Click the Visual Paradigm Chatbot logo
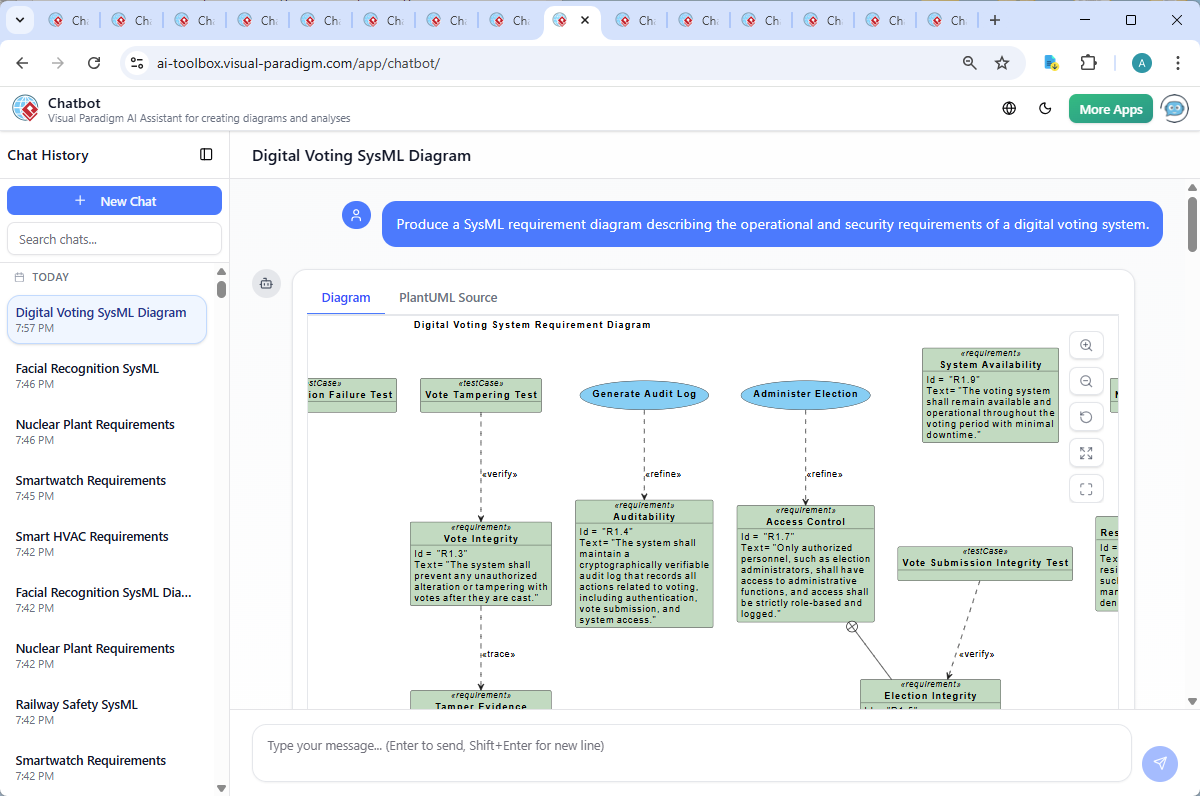 pyautogui.click(x=24, y=108)
